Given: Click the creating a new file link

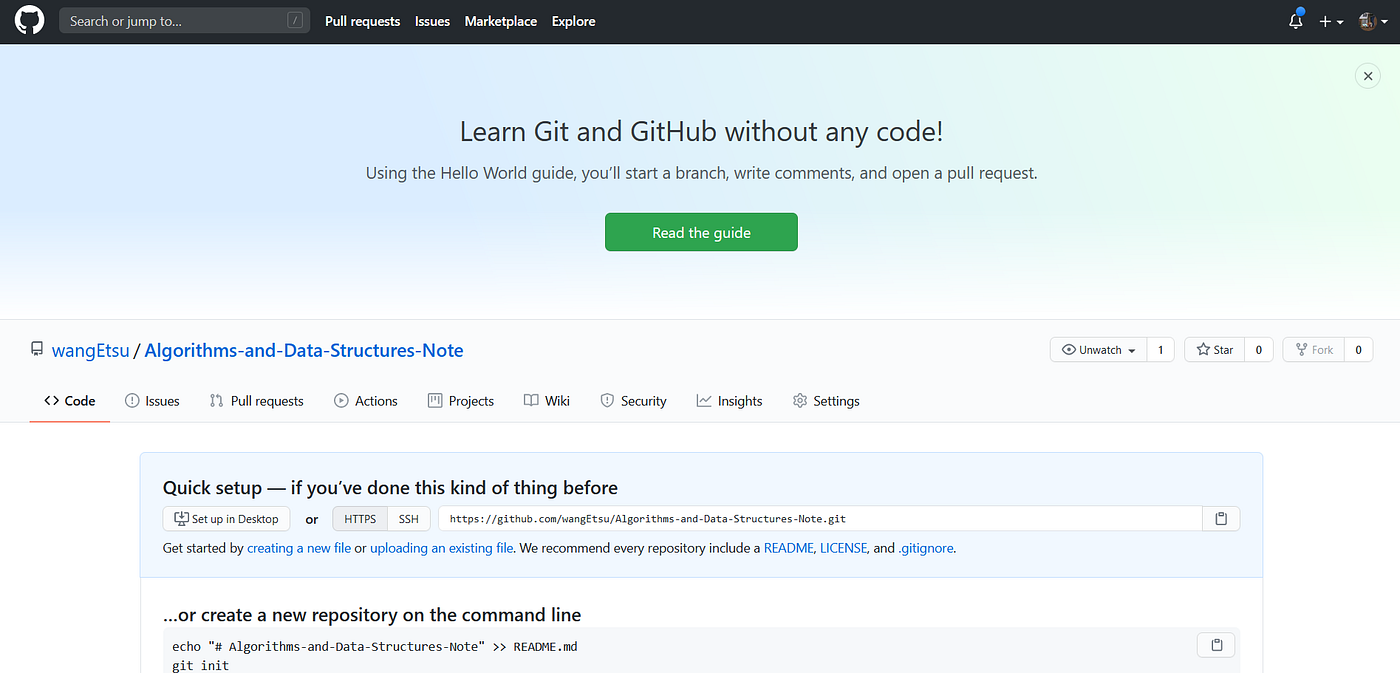Looking at the screenshot, I should pos(299,548).
